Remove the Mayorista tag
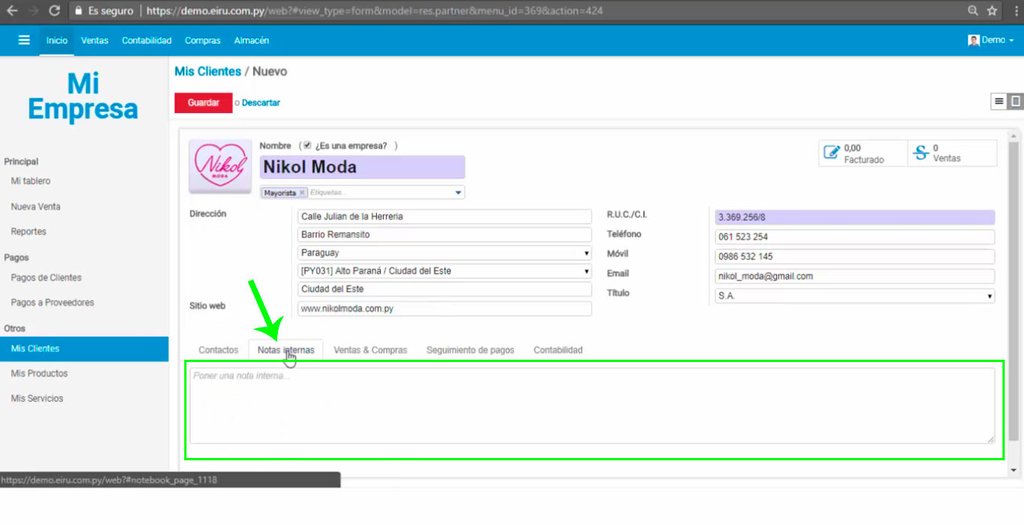Screen dimensions: 1024x525 [302, 193]
